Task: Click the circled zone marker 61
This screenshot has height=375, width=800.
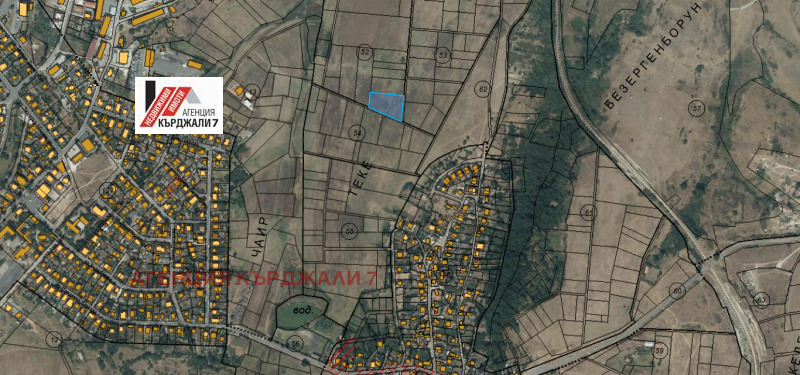Action: click(589, 213)
